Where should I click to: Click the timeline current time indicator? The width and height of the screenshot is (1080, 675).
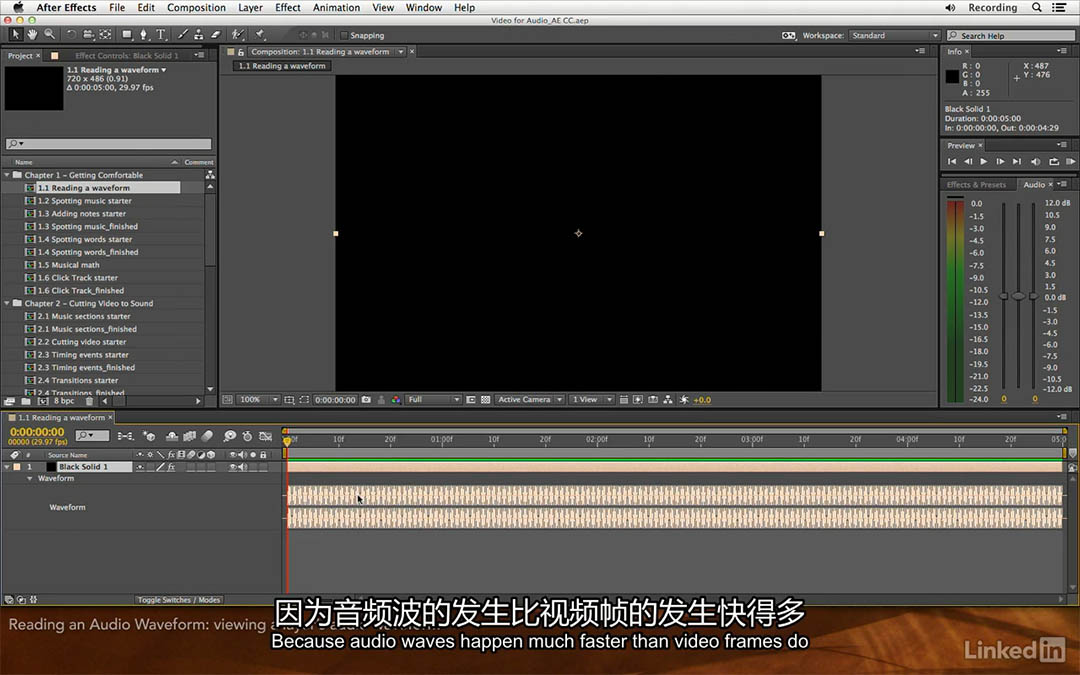click(287, 441)
